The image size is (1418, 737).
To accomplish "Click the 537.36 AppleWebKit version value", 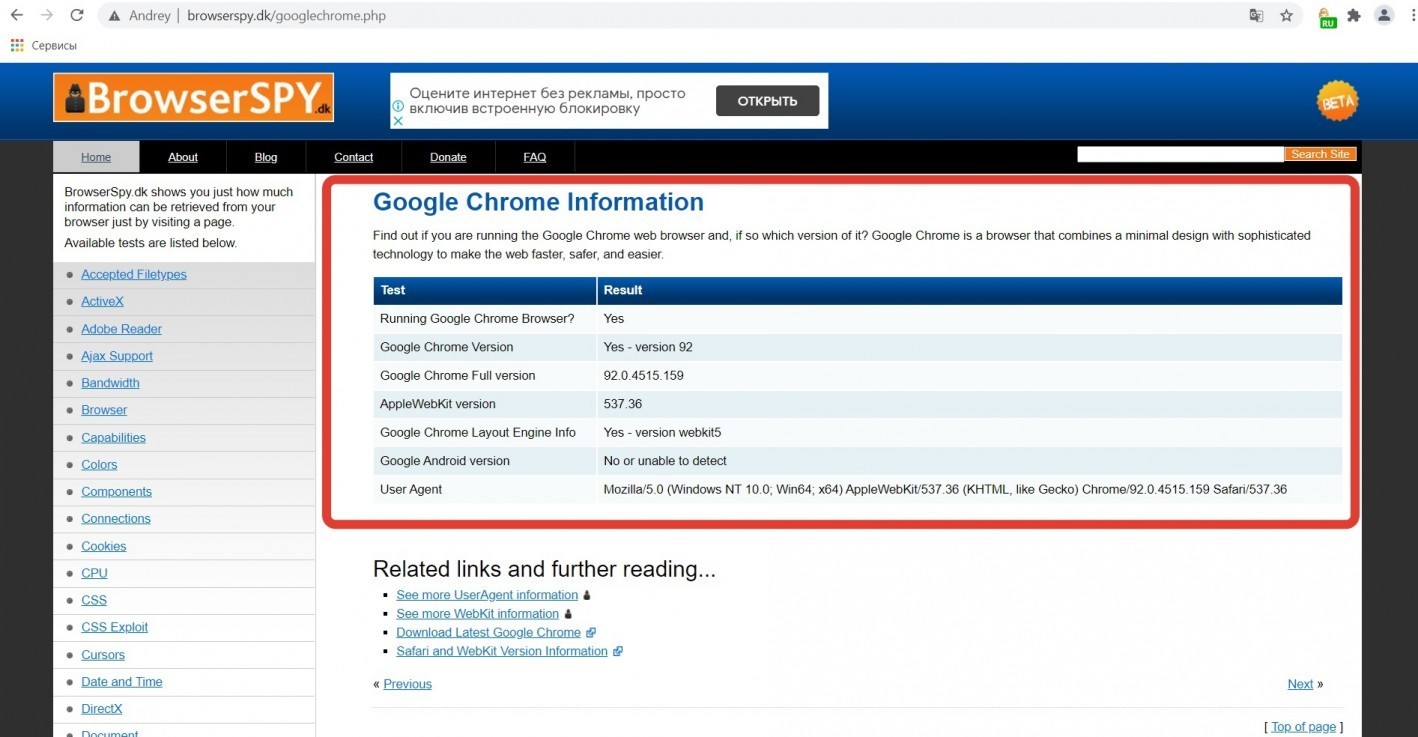I will [x=622, y=404].
